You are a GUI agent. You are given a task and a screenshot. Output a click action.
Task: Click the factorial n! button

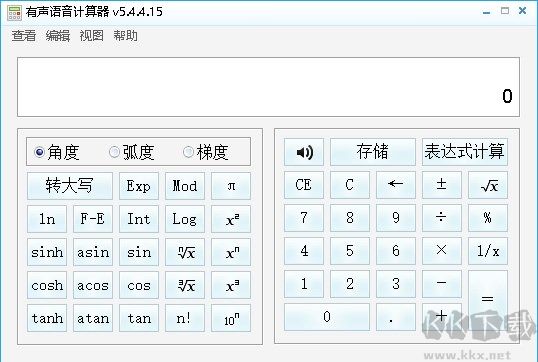coord(185,318)
